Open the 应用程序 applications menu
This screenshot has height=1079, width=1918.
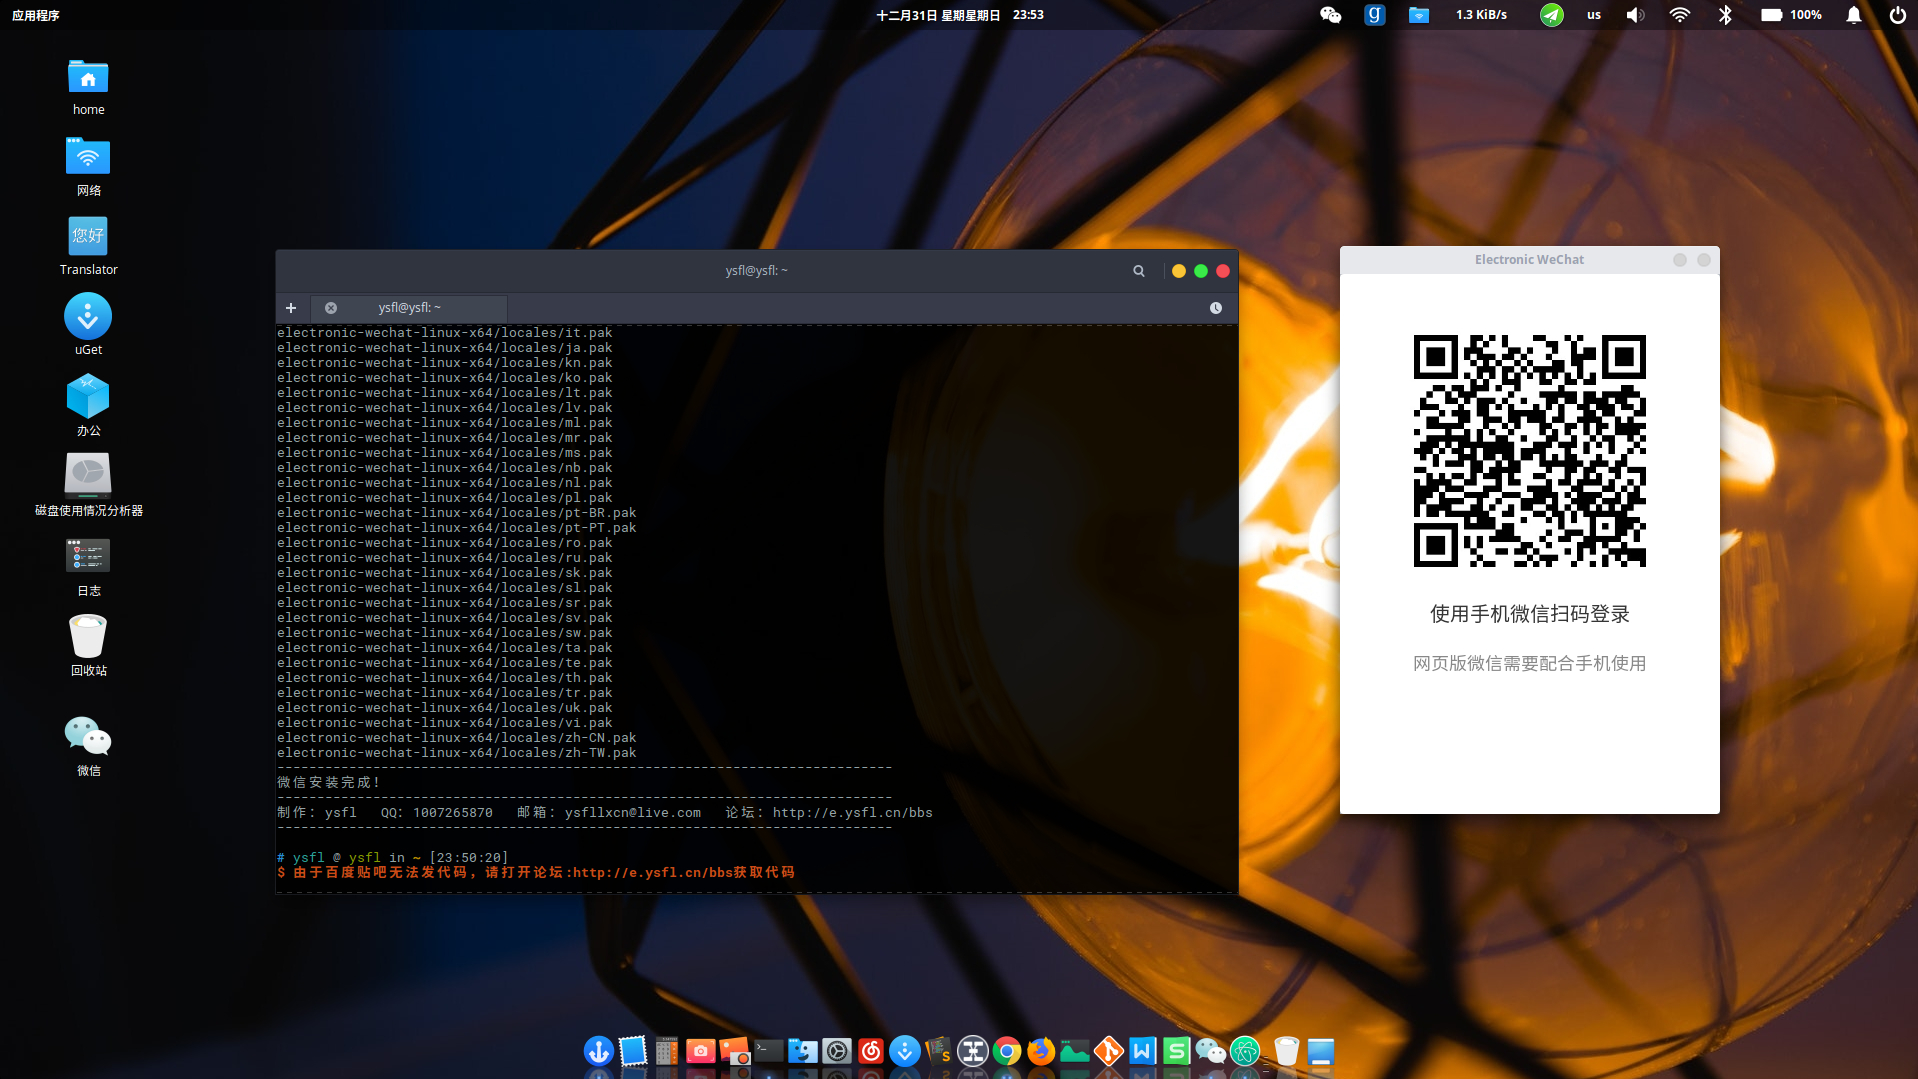coord(36,15)
